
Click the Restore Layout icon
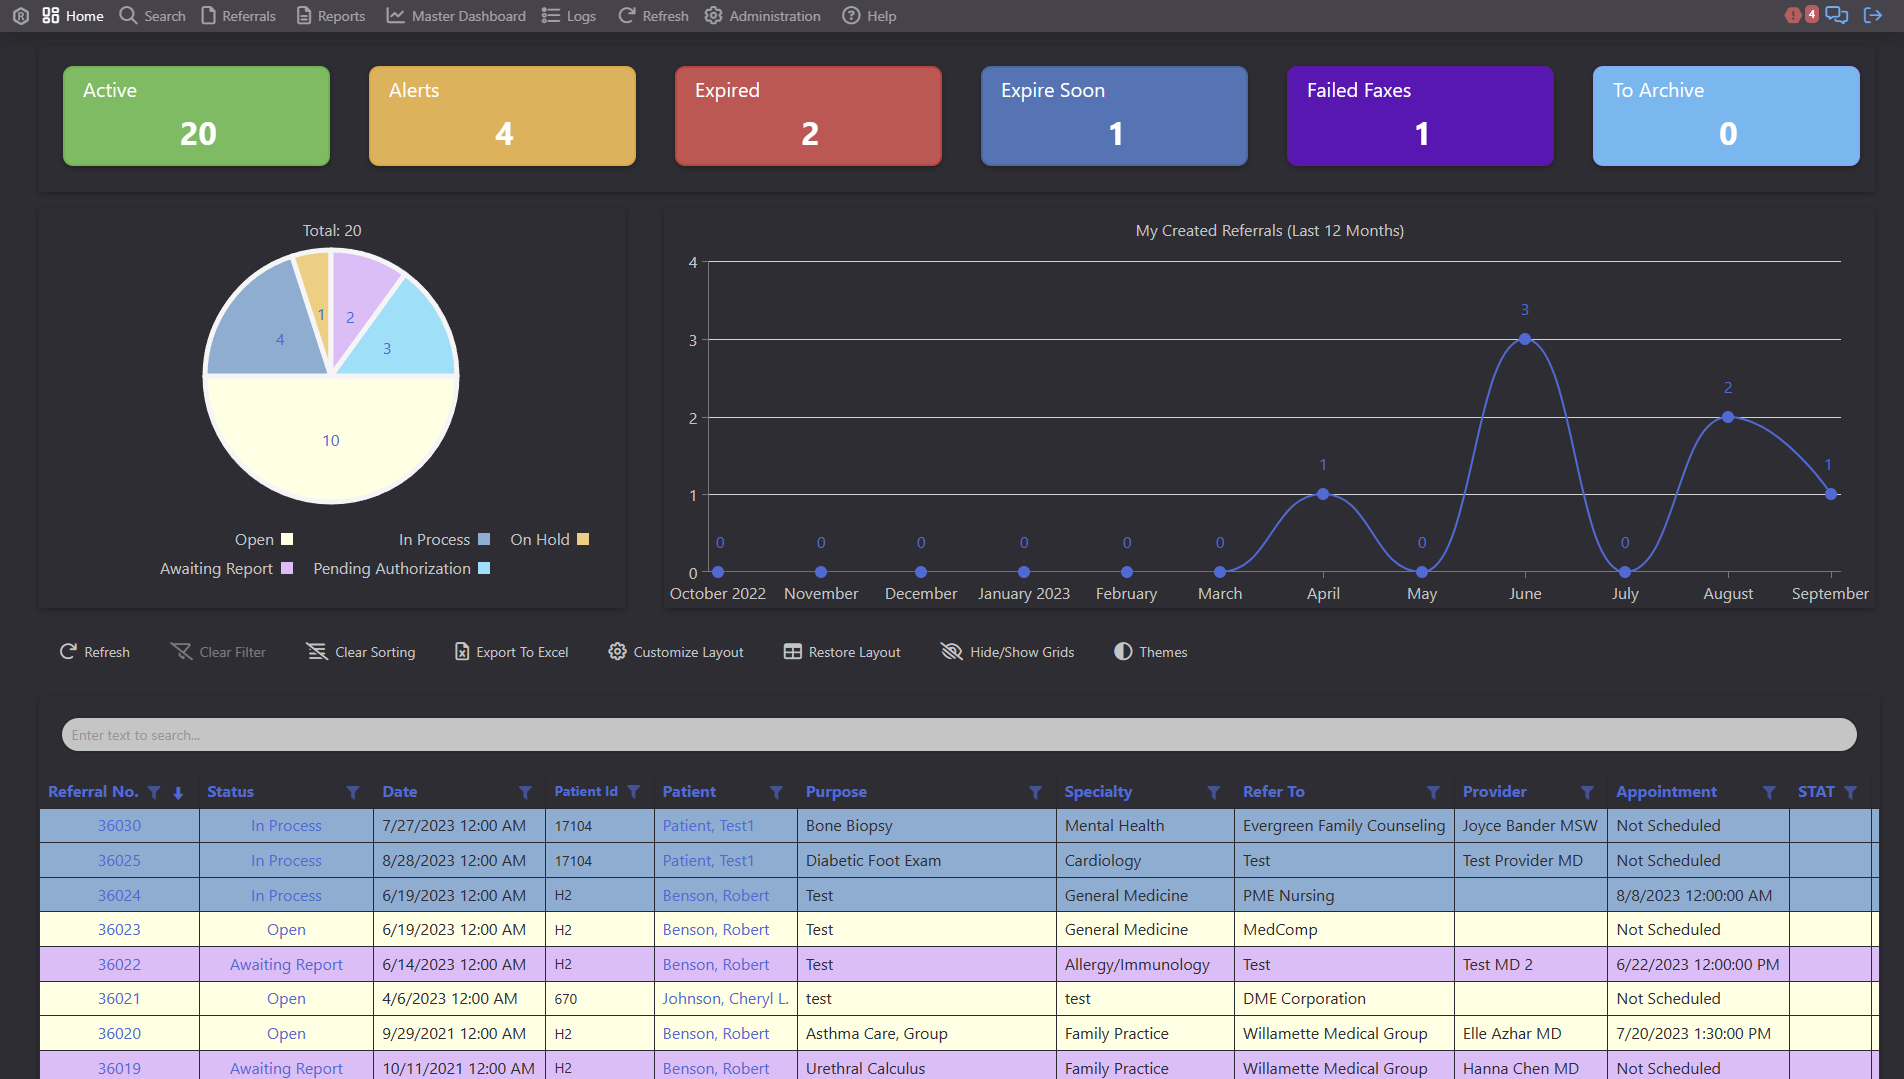pyautogui.click(x=792, y=652)
